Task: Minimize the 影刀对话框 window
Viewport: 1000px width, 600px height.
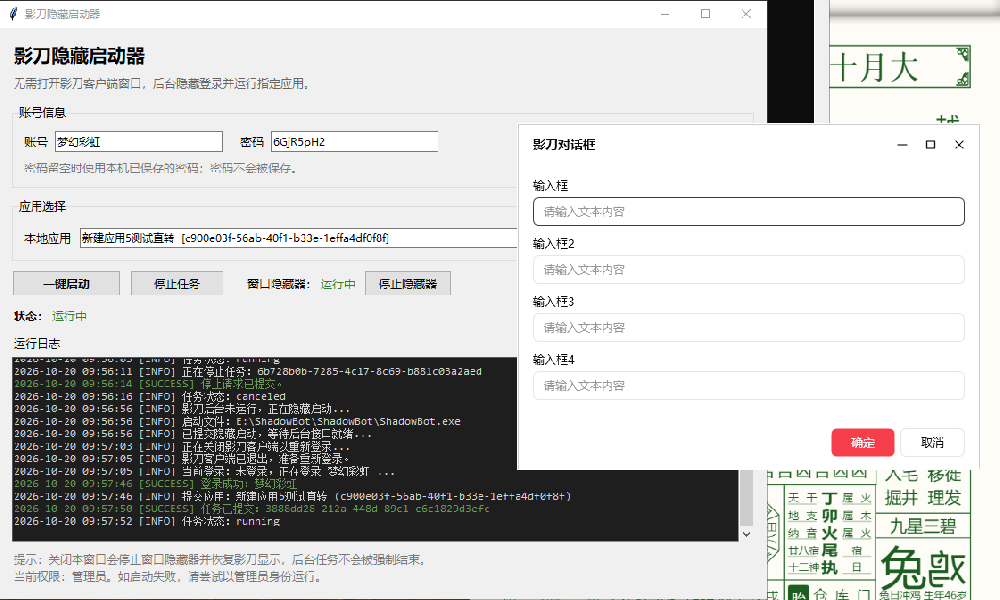Action: 902,145
